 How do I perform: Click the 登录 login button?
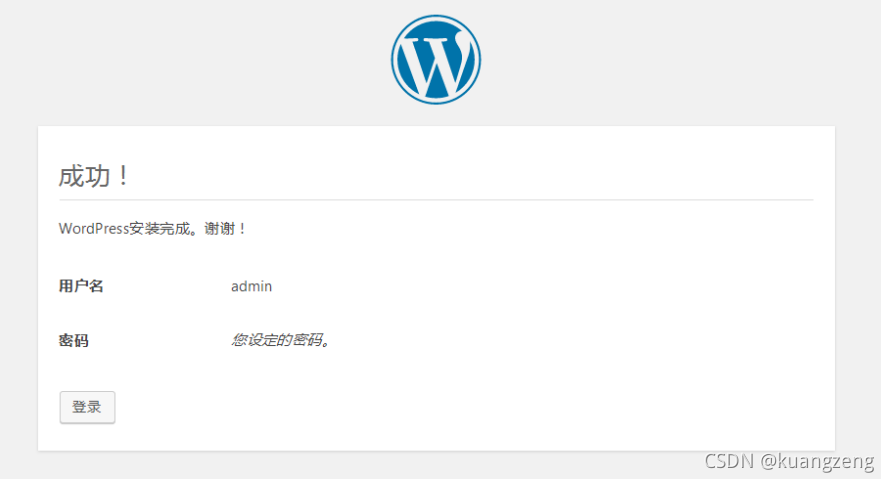coord(87,407)
